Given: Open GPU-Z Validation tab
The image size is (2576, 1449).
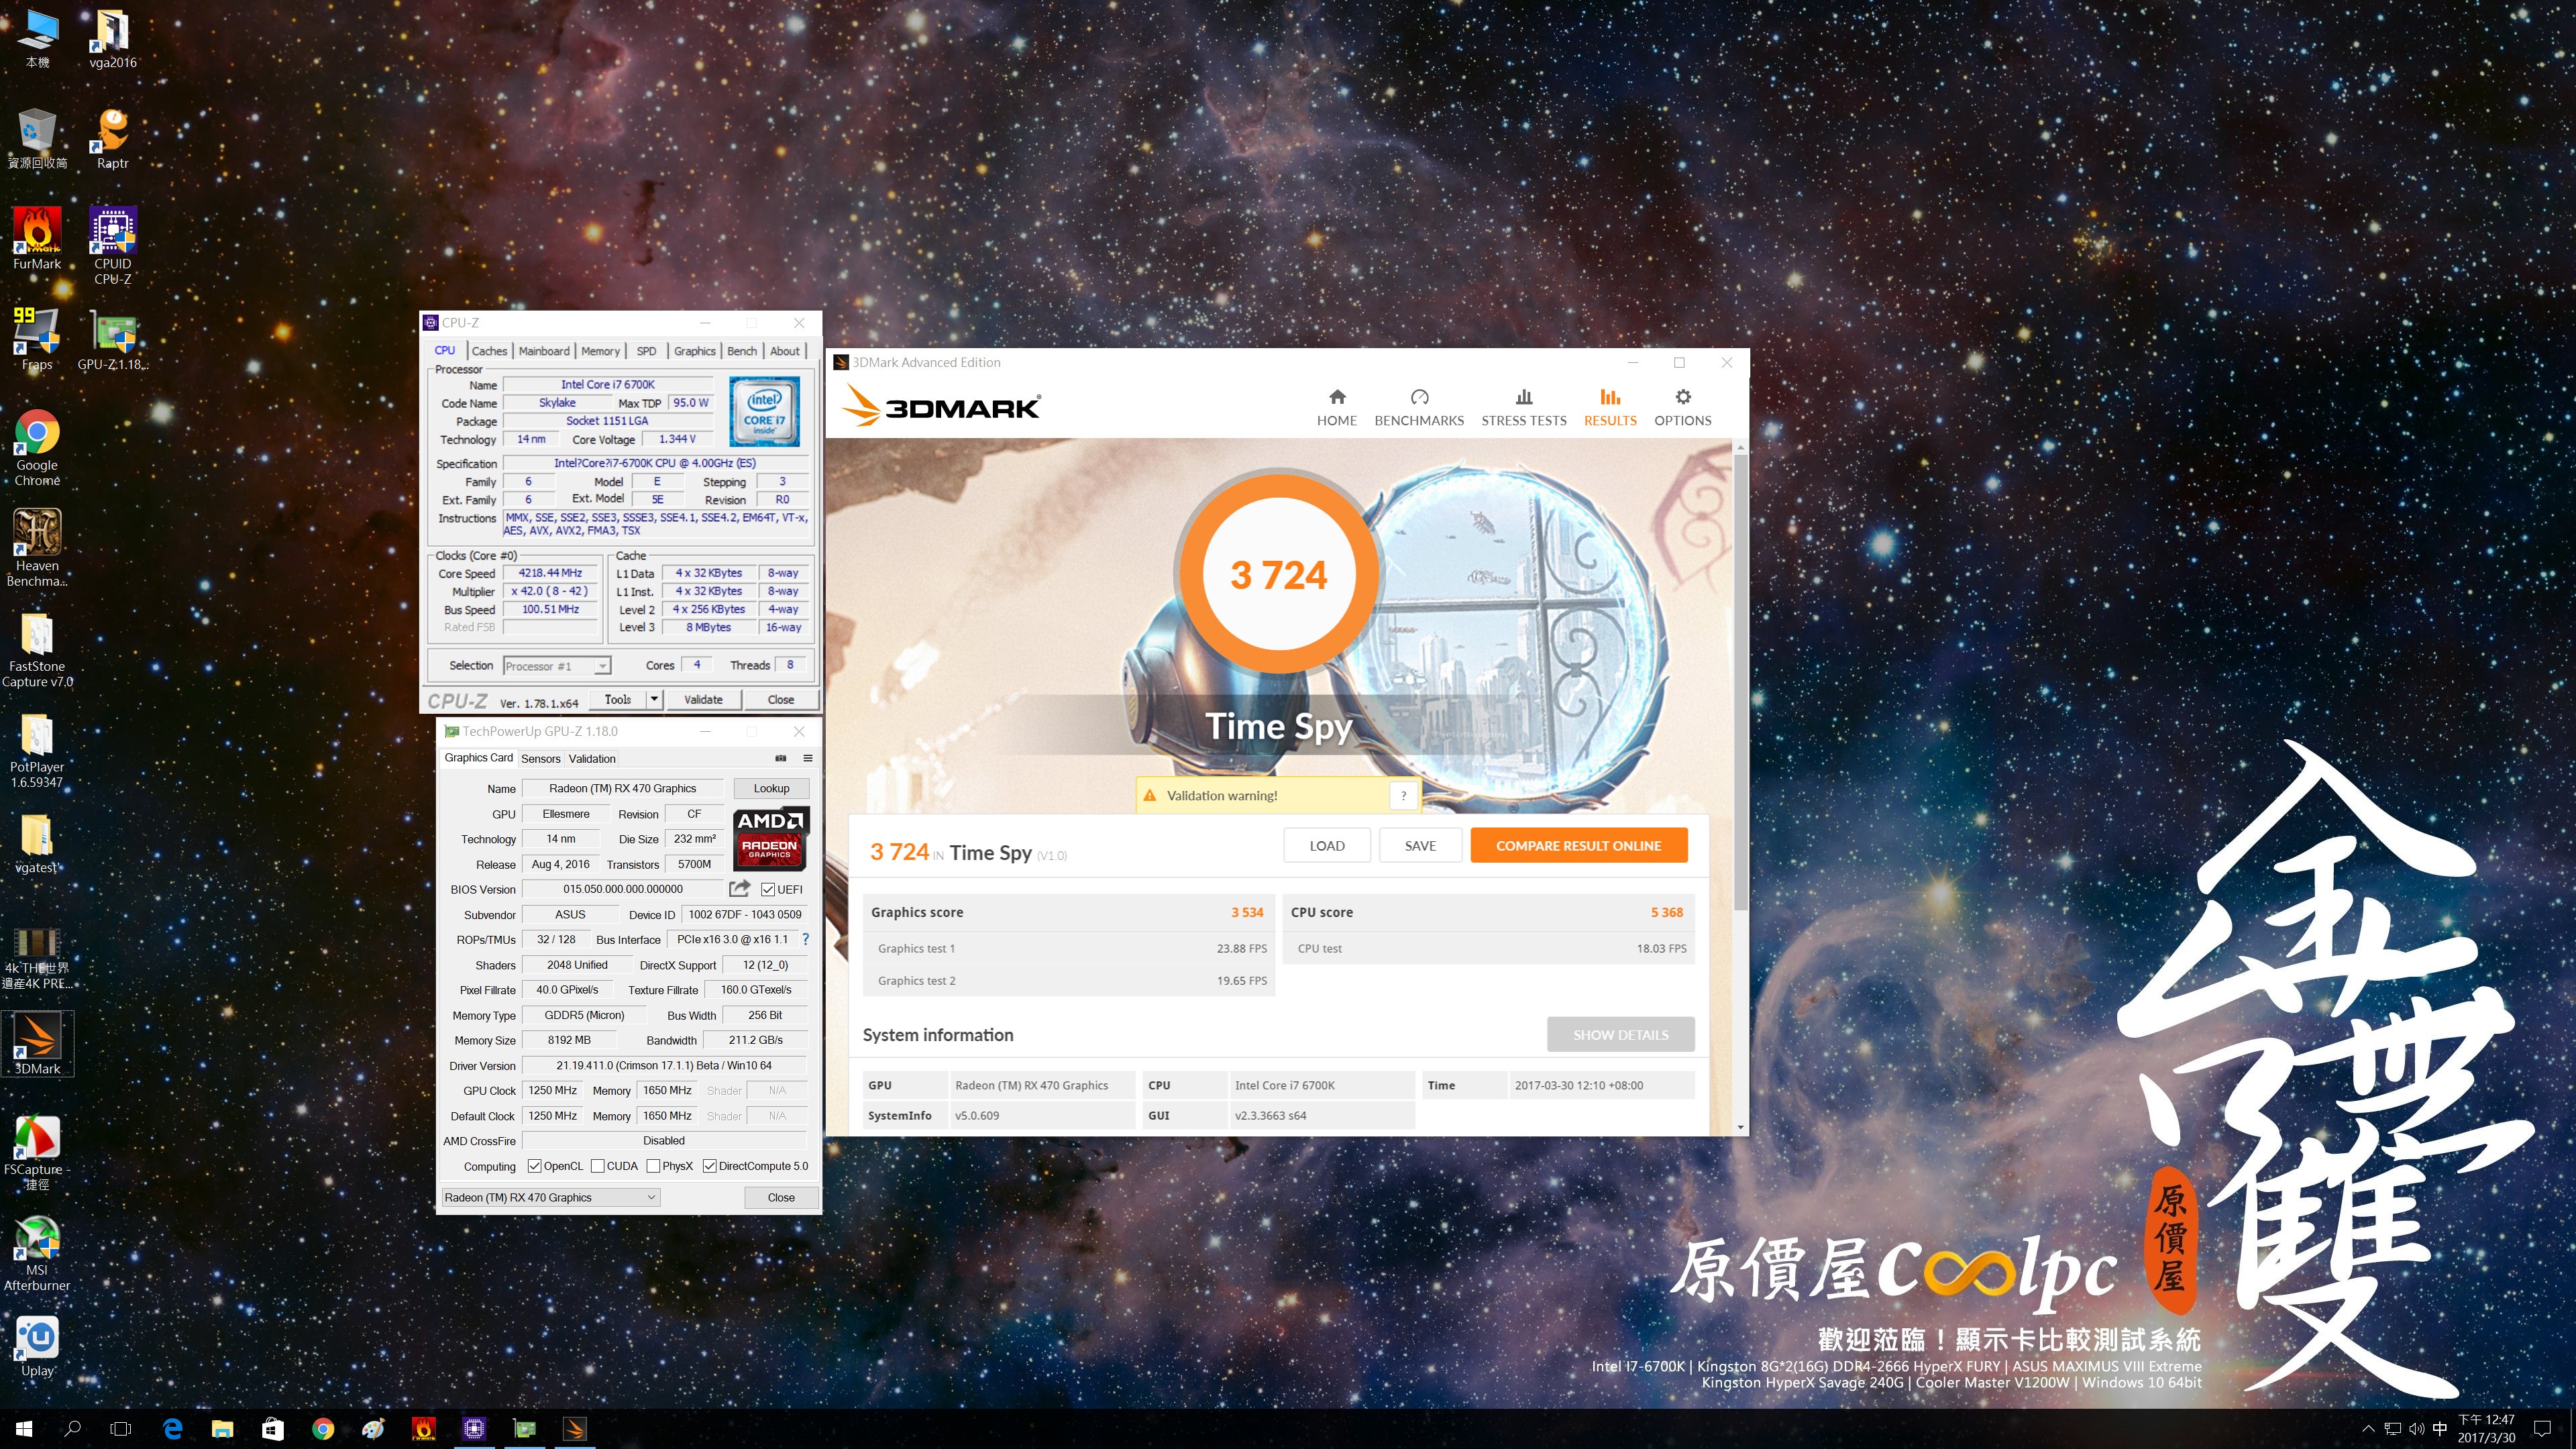Looking at the screenshot, I should pyautogui.click(x=592, y=759).
